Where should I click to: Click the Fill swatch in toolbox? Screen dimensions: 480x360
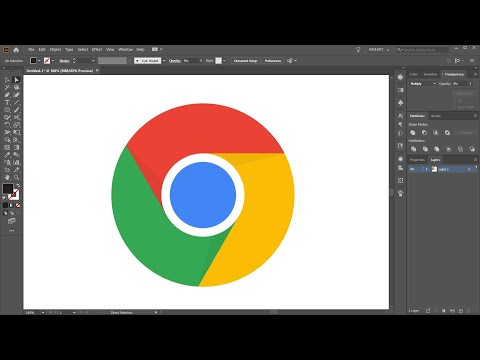click(8, 189)
